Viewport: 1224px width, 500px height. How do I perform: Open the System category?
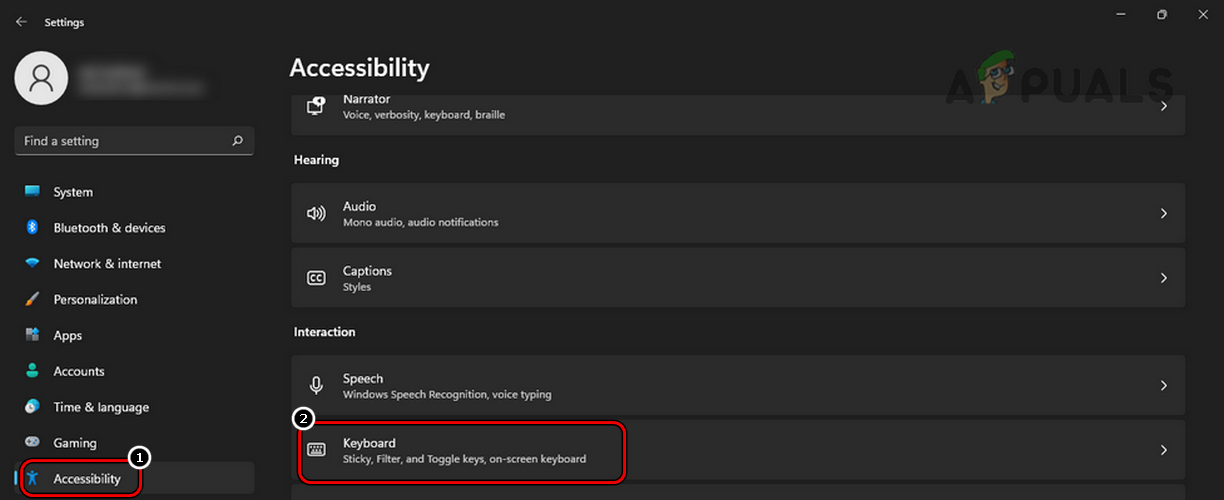pos(73,192)
